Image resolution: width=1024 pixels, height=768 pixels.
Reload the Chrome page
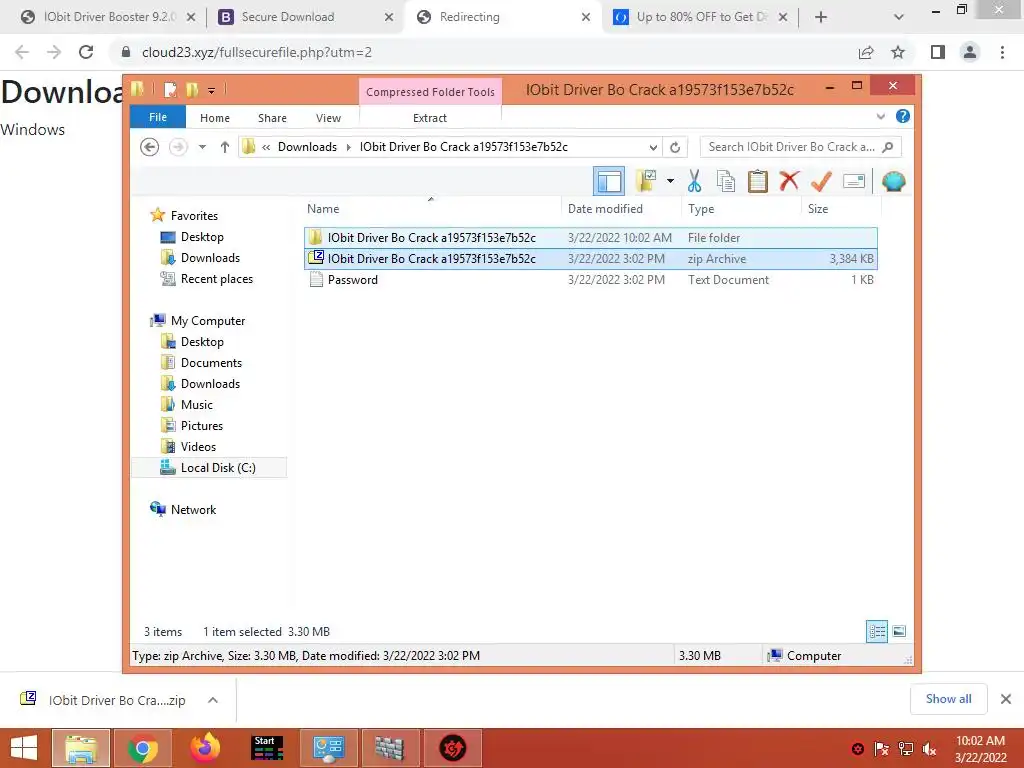tap(86, 52)
